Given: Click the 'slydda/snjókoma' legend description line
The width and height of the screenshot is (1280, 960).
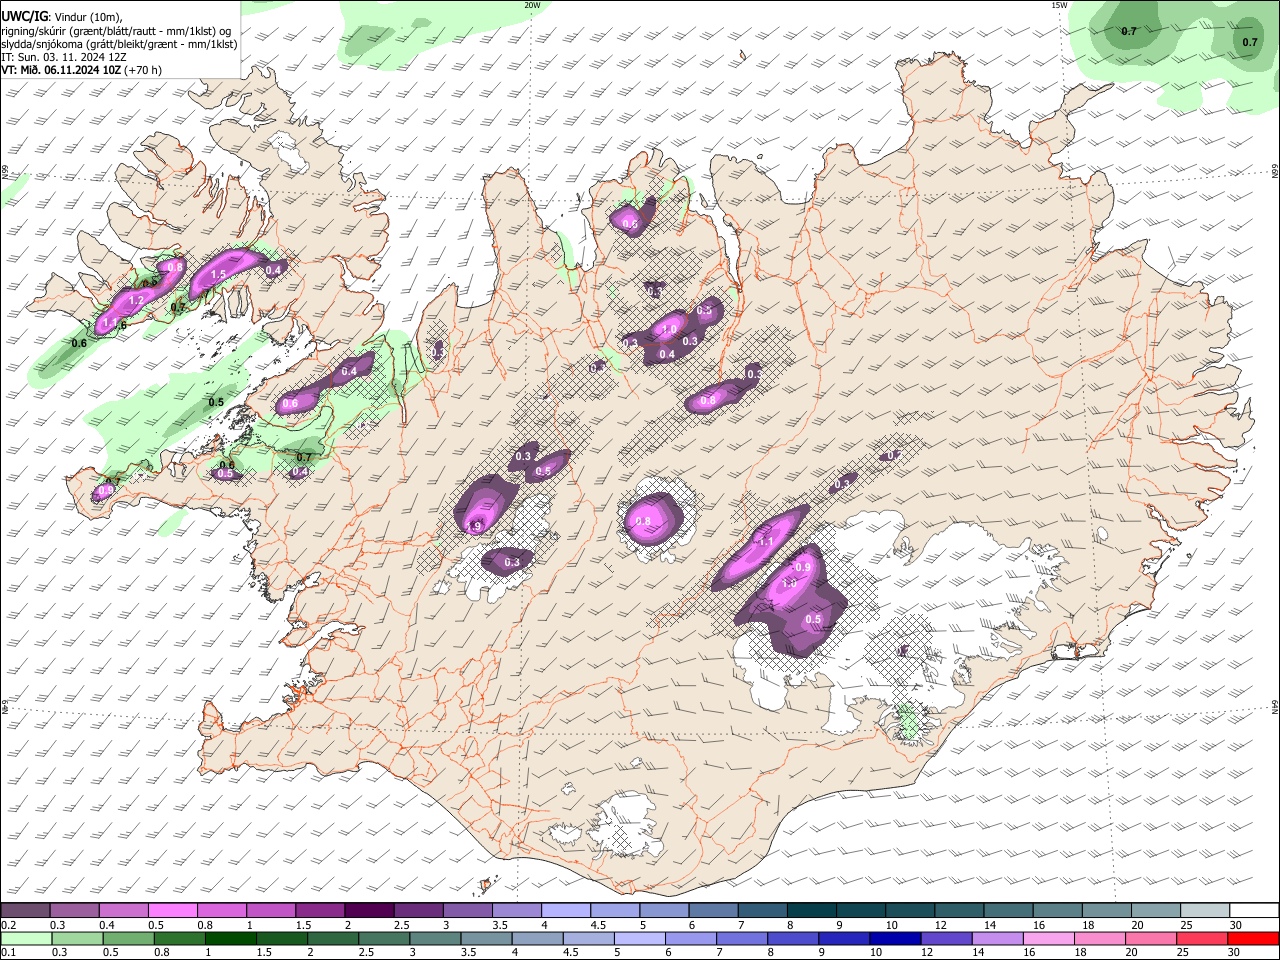Looking at the screenshot, I should [119, 44].
